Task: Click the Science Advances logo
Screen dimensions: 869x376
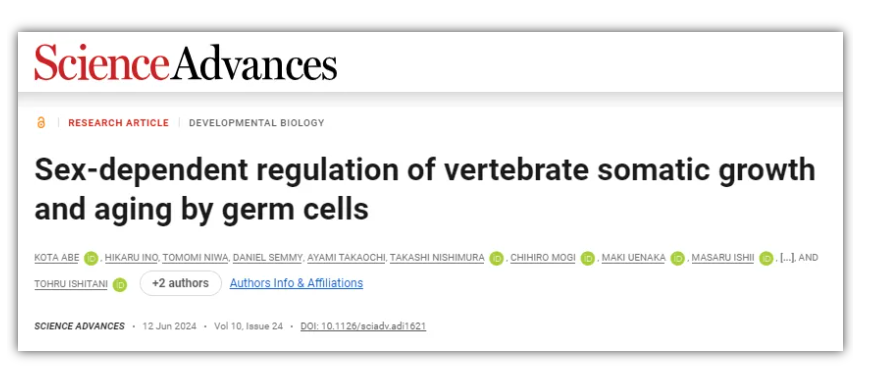Action: point(186,63)
